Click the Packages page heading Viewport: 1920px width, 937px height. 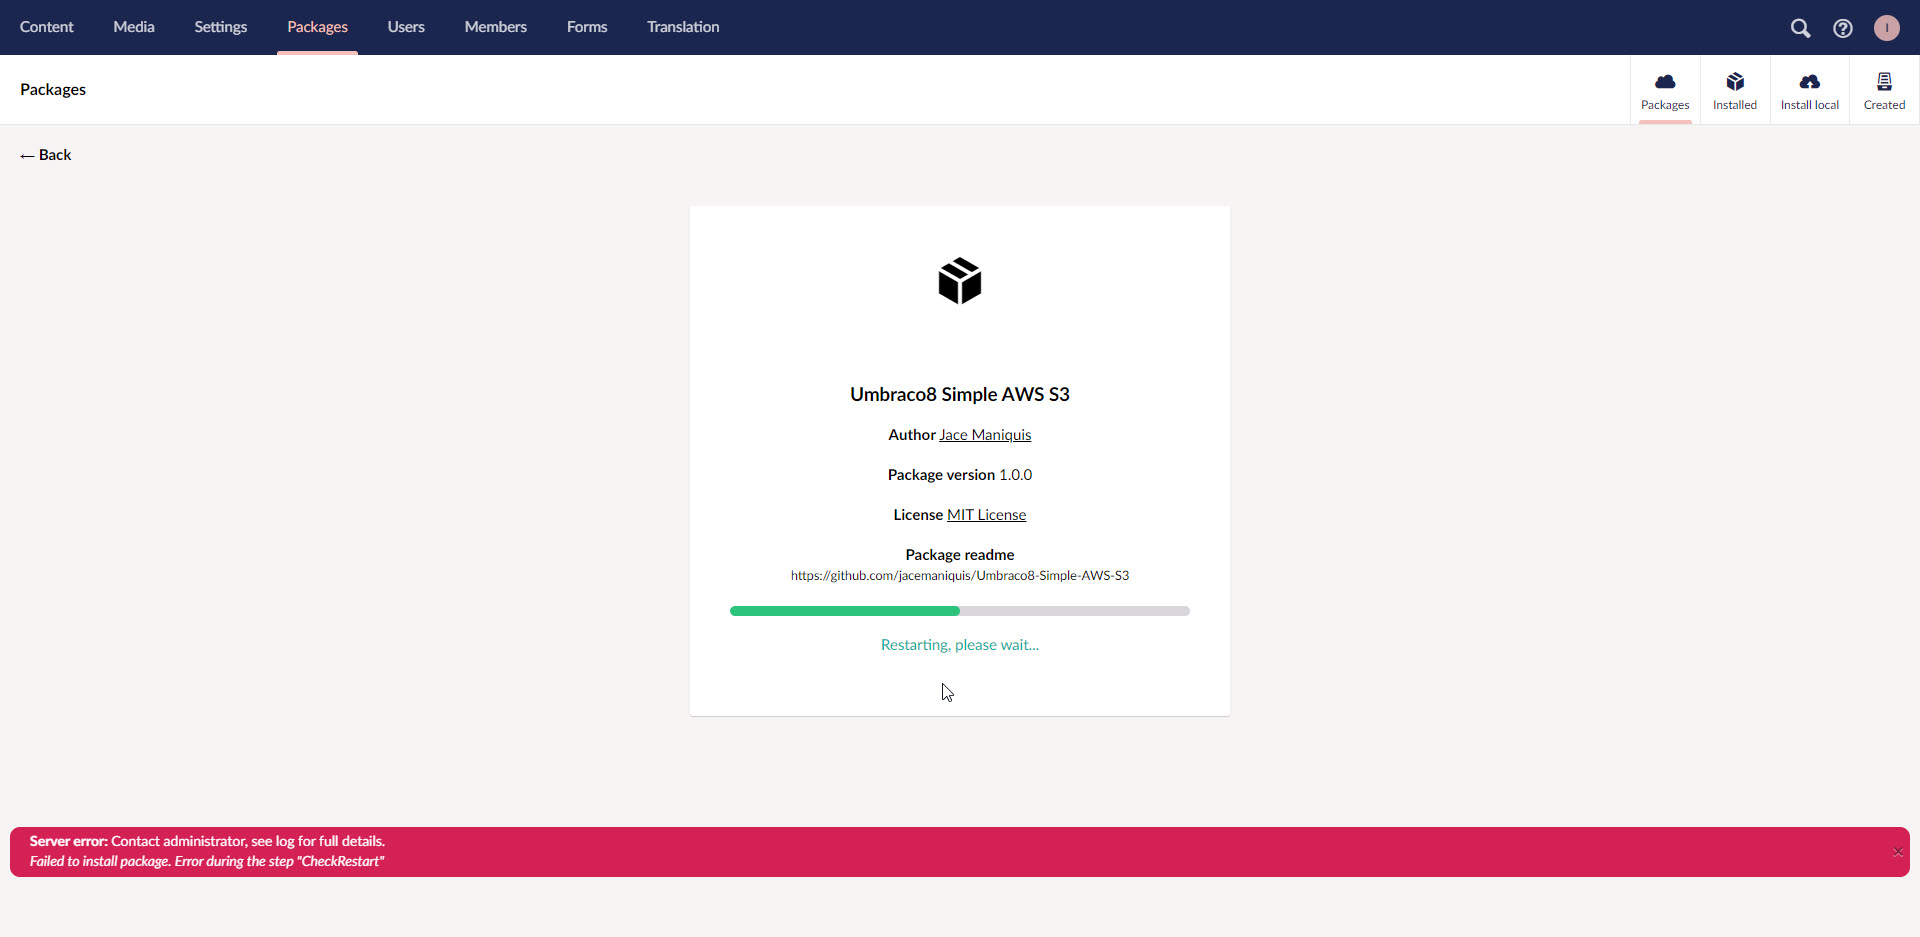click(x=53, y=89)
